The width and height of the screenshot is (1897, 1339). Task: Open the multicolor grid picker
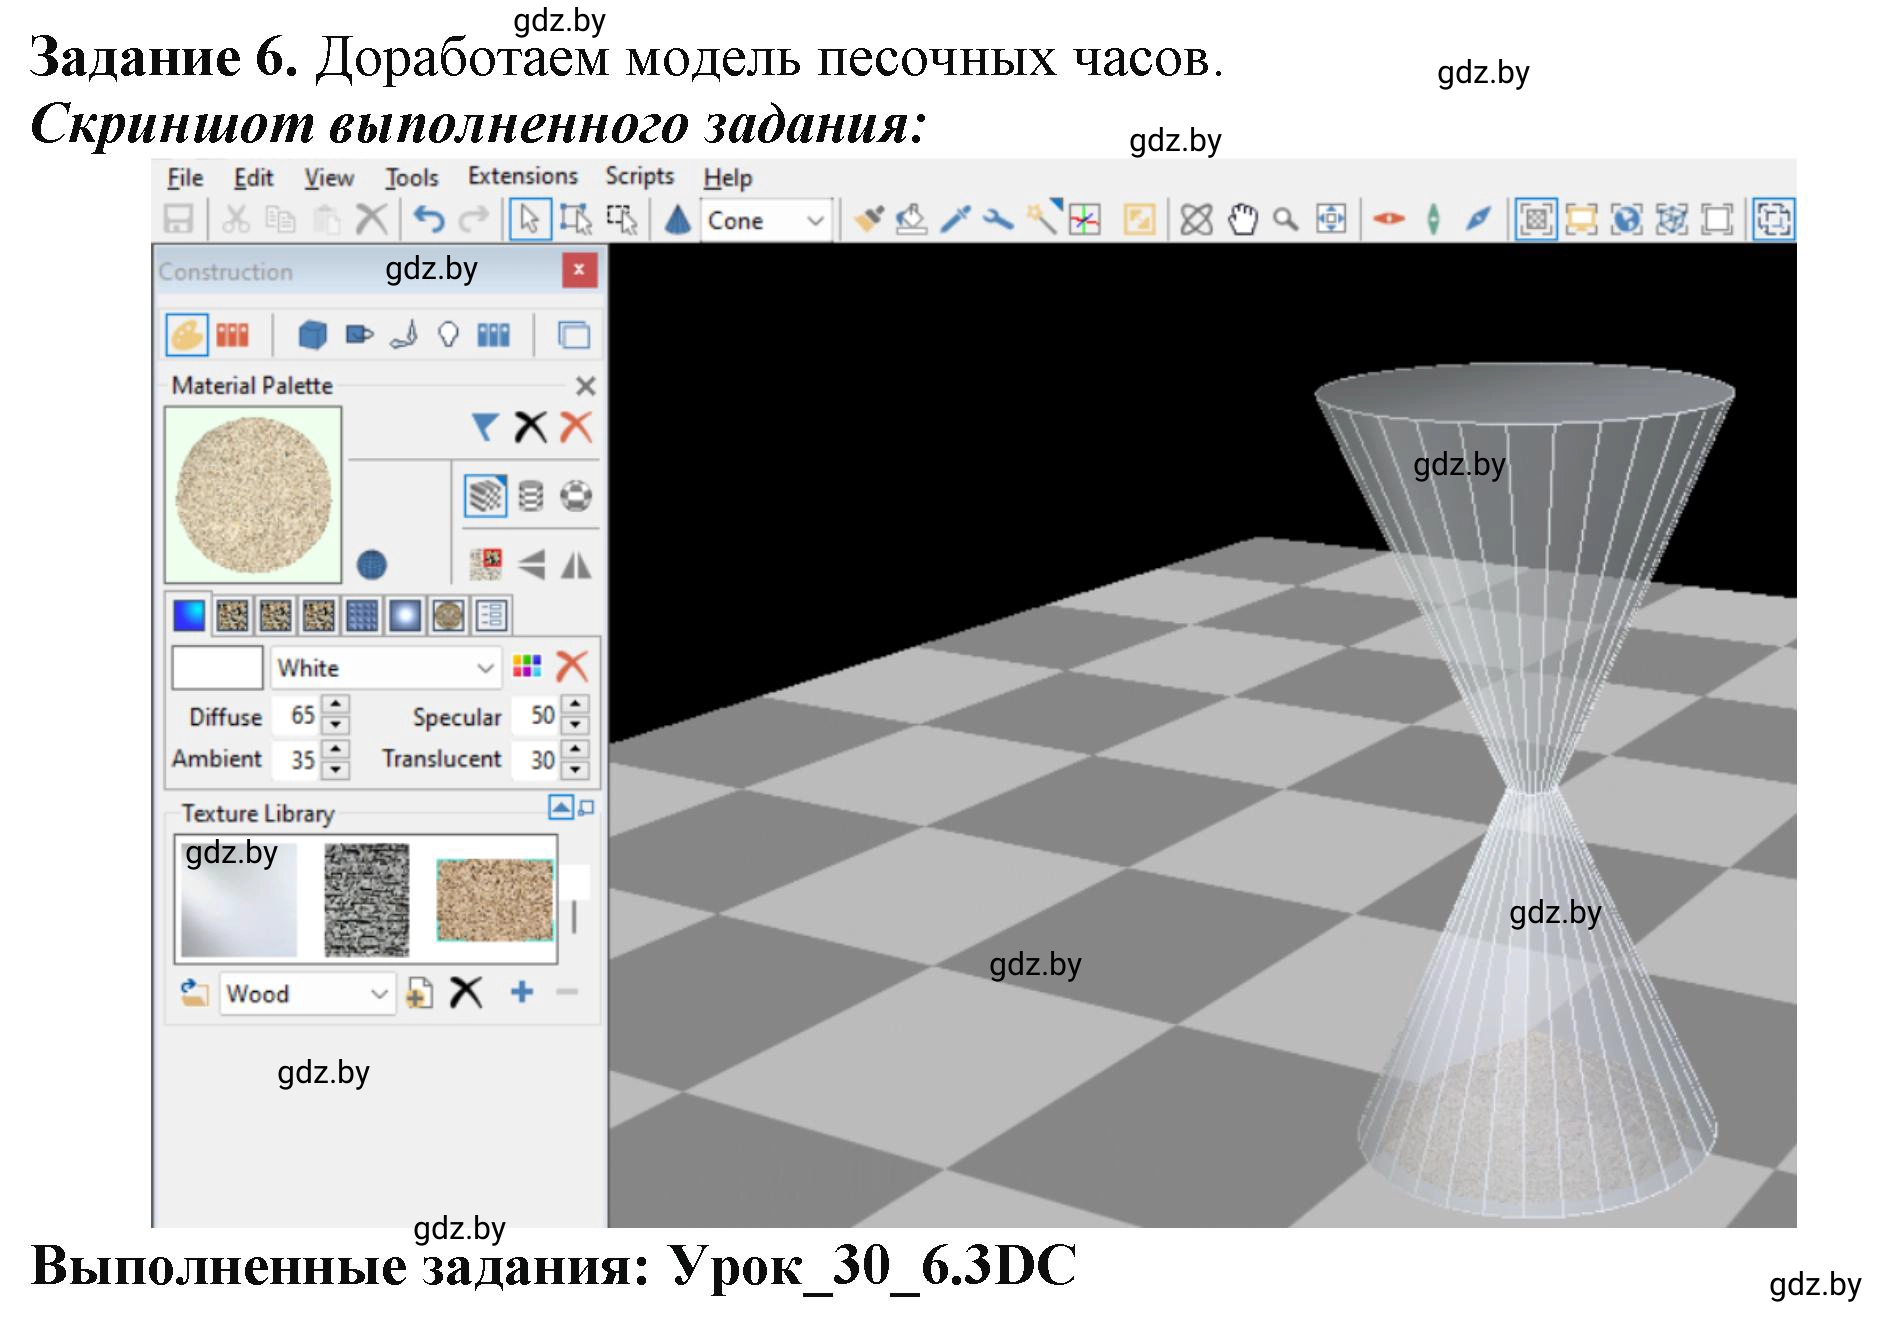tap(526, 666)
